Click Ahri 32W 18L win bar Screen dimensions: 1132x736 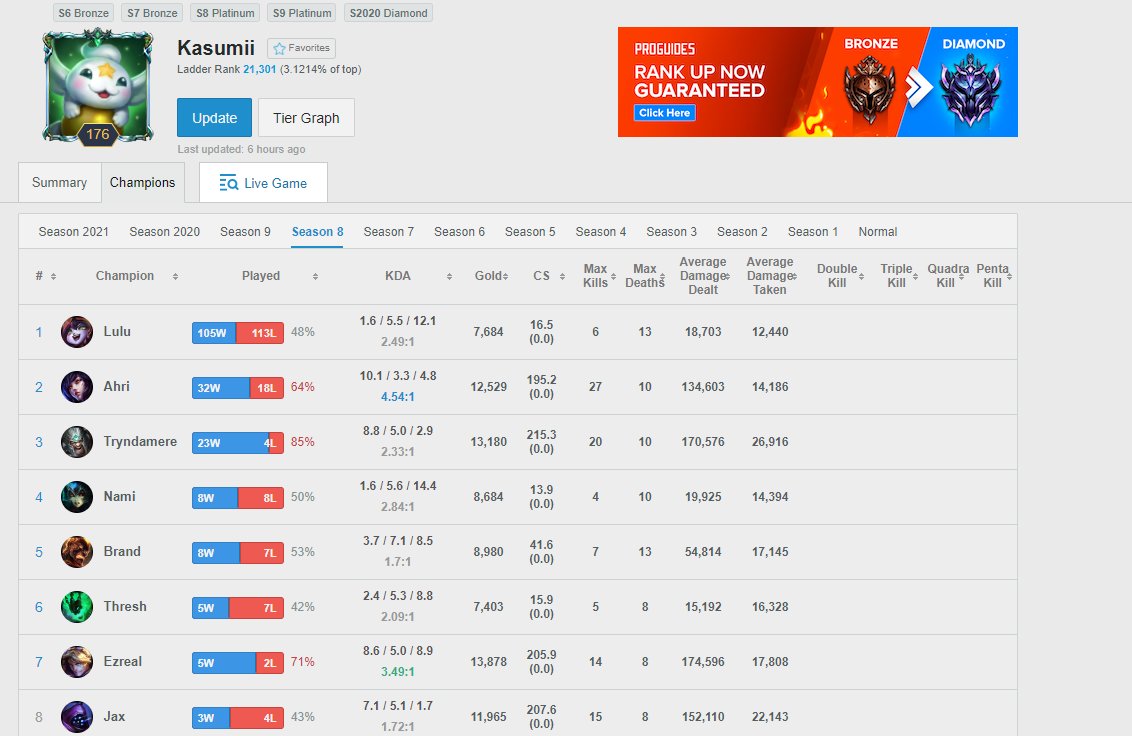(238, 388)
